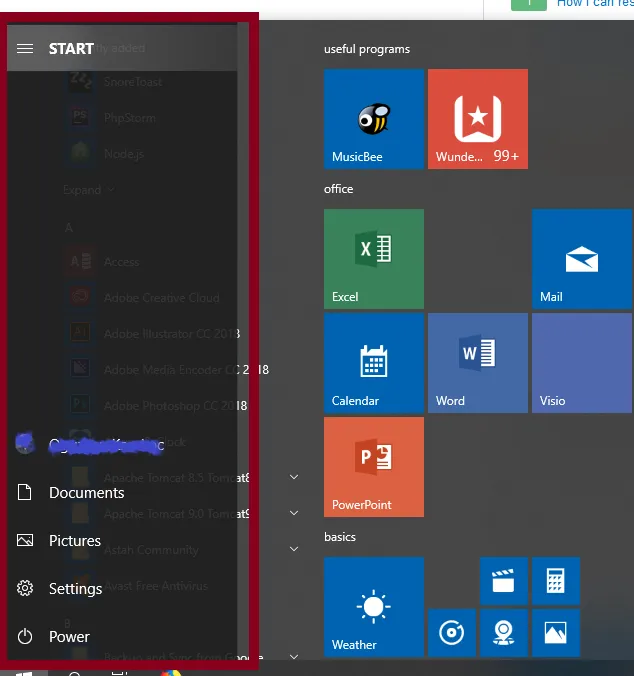Open the Mail tile
The width and height of the screenshot is (634, 676).
(582, 259)
